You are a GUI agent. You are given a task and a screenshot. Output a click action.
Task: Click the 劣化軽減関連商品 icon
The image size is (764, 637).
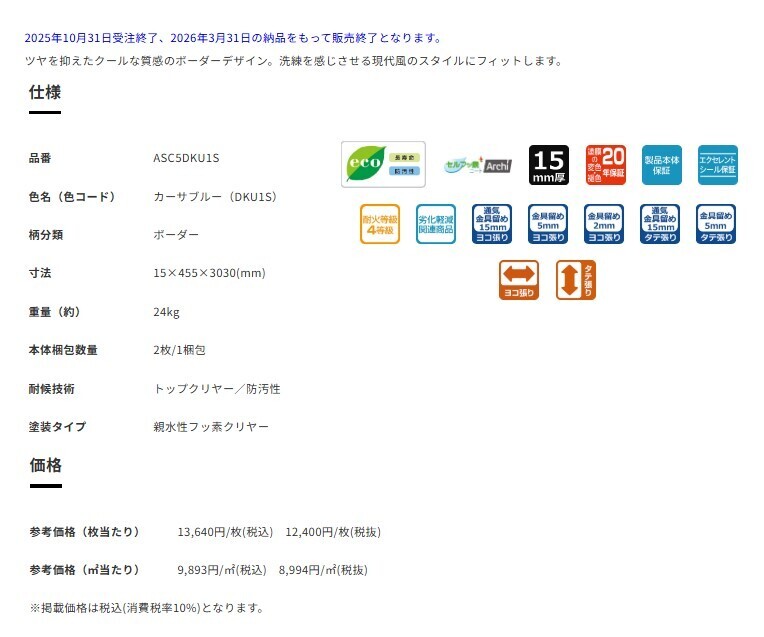[x=435, y=224]
